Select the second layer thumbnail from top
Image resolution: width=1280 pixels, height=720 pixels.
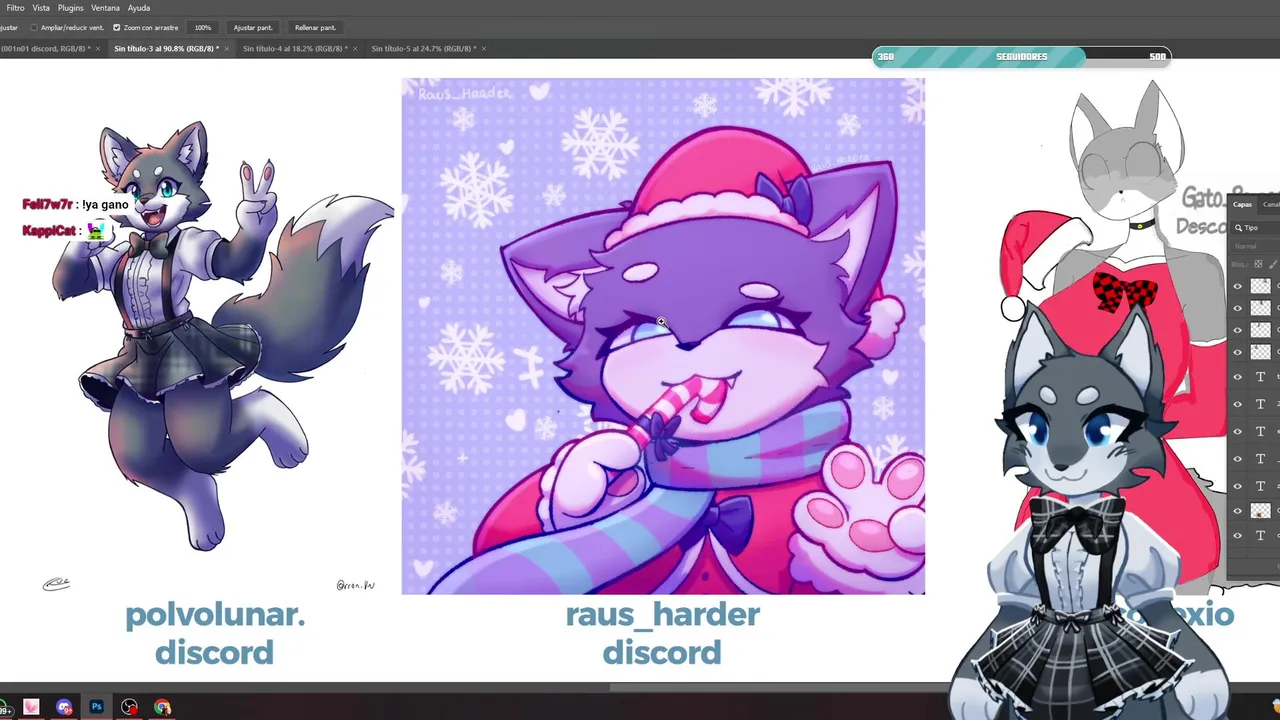click(x=1260, y=308)
